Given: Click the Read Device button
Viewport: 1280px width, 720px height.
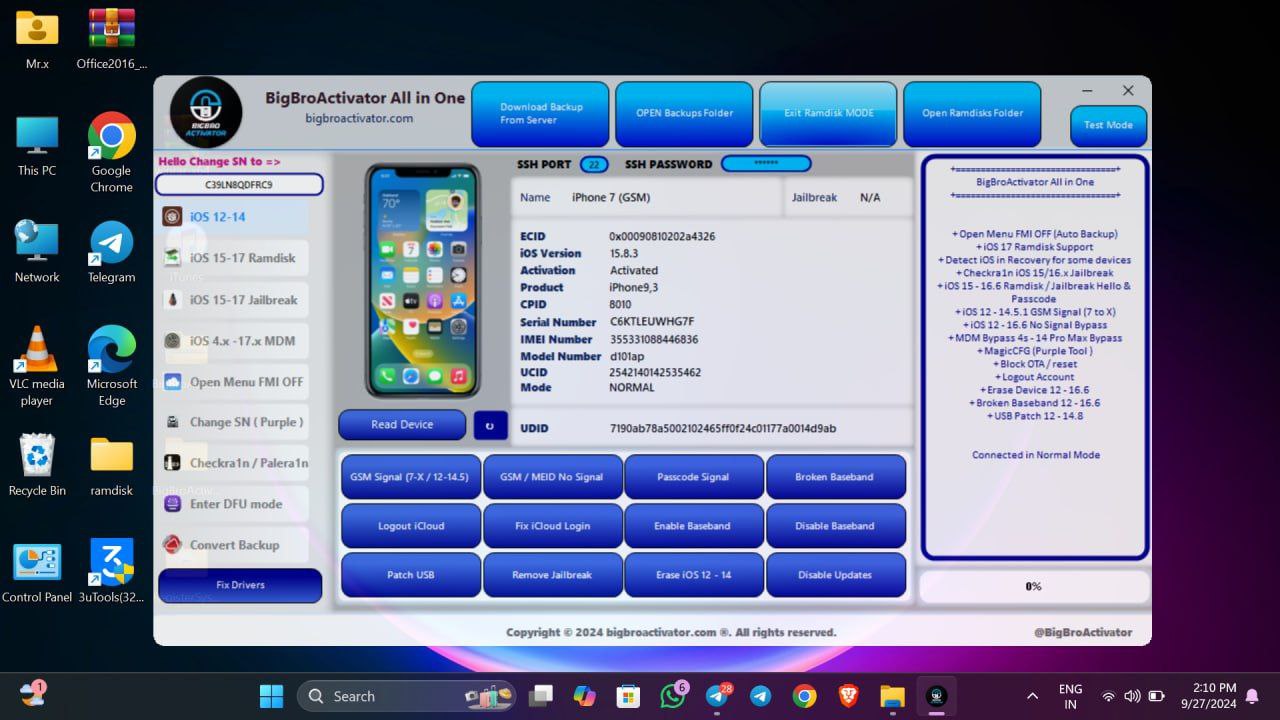Looking at the screenshot, I should click(x=402, y=424).
